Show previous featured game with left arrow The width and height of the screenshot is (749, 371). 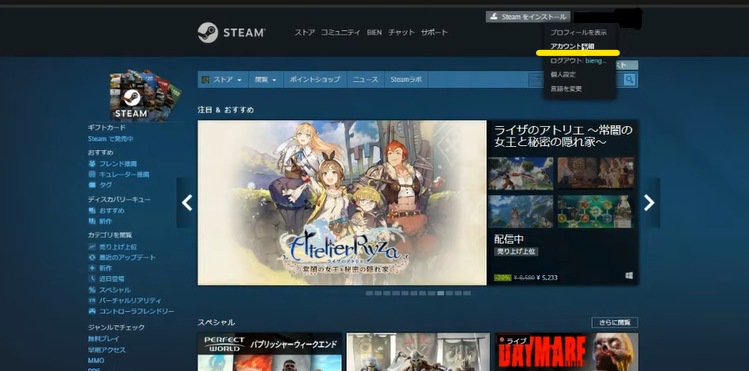[187, 203]
